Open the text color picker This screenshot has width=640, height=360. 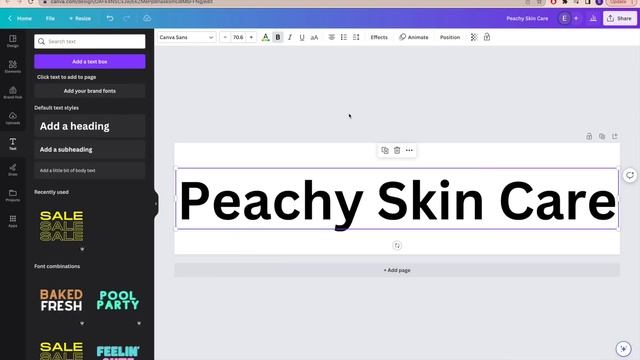(265, 37)
